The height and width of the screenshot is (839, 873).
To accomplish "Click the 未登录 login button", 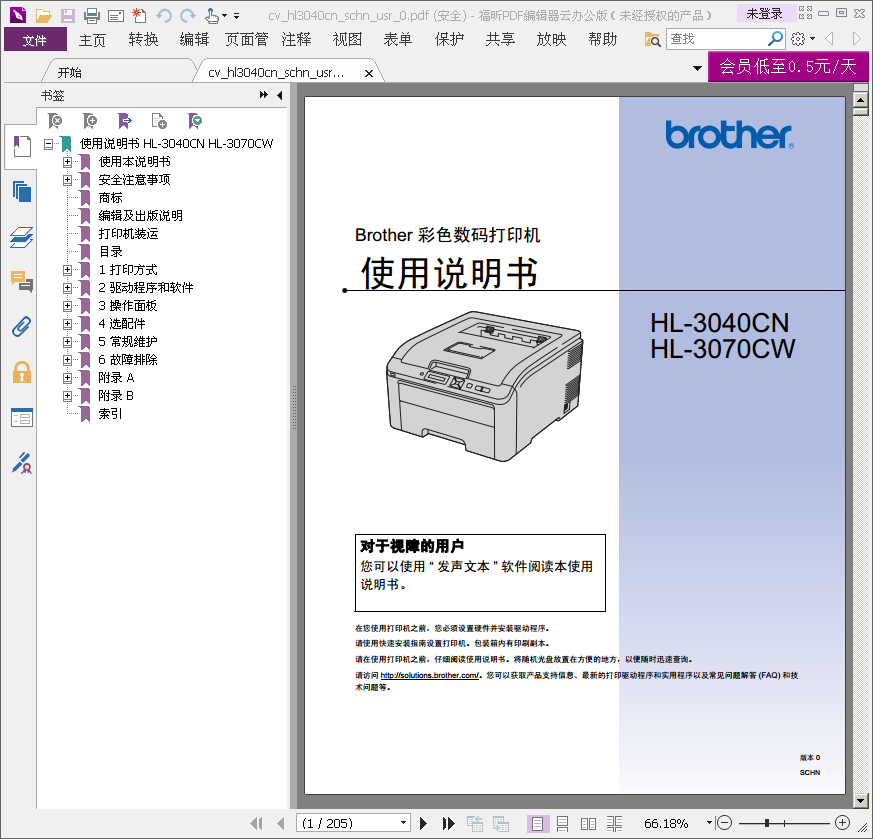I will 764,13.
